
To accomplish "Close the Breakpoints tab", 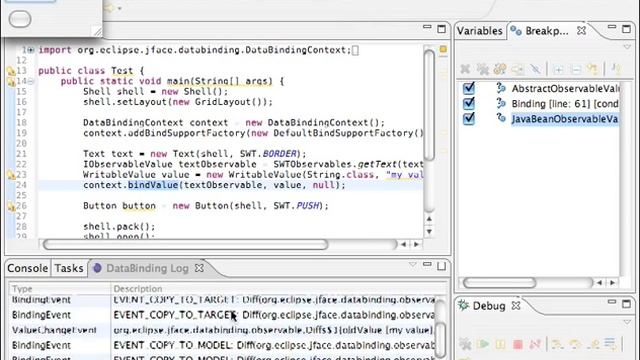I will (582, 31).
